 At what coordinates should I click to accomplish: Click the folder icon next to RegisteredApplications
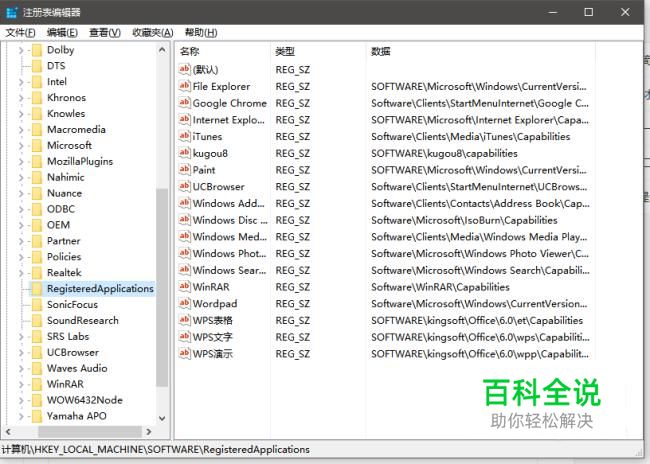(x=37, y=289)
